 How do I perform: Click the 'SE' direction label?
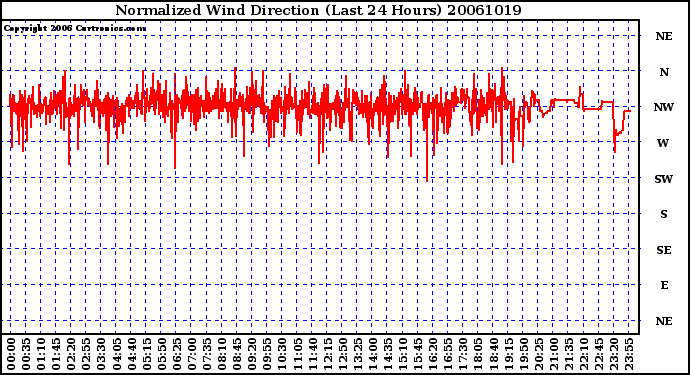coord(664,250)
